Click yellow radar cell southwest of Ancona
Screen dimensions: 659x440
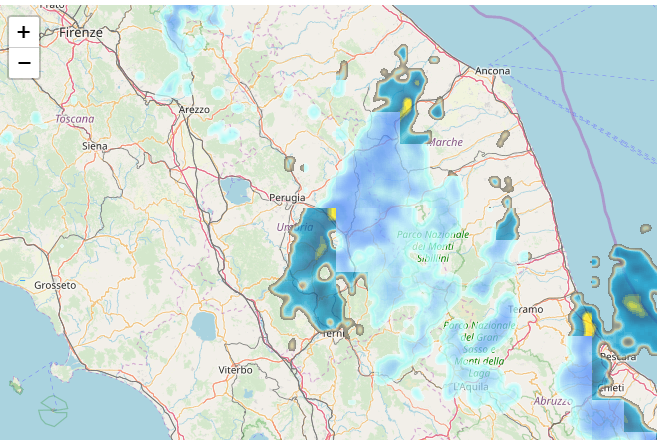click(407, 107)
